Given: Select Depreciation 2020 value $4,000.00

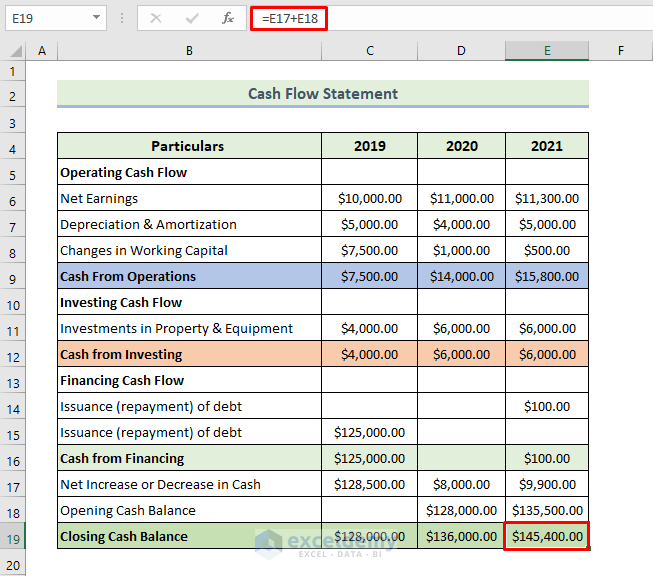Looking at the screenshot, I should click(x=461, y=224).
